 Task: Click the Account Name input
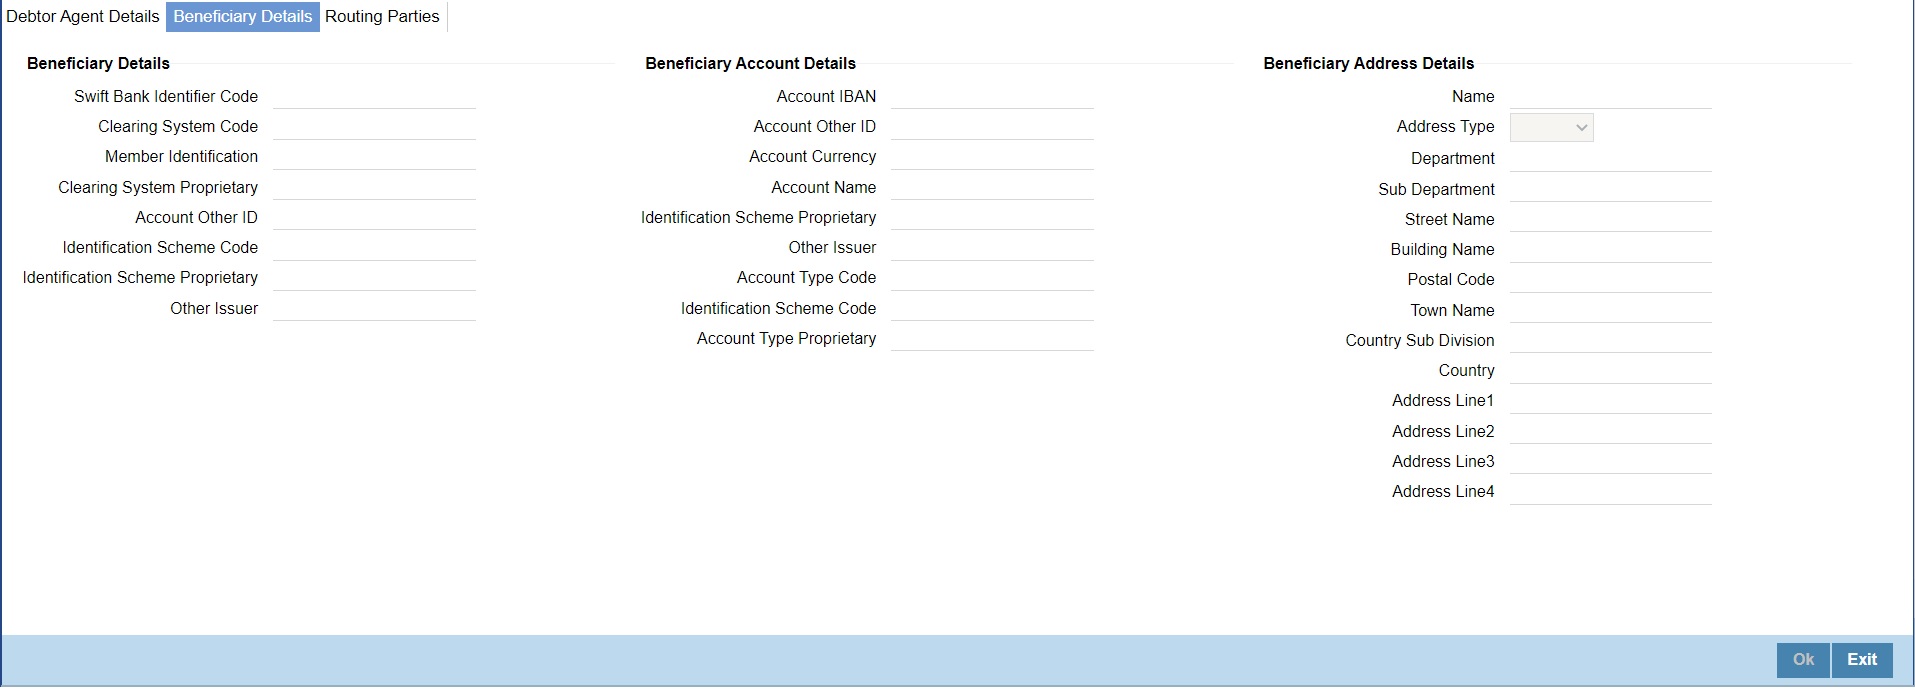pos(992,187)
